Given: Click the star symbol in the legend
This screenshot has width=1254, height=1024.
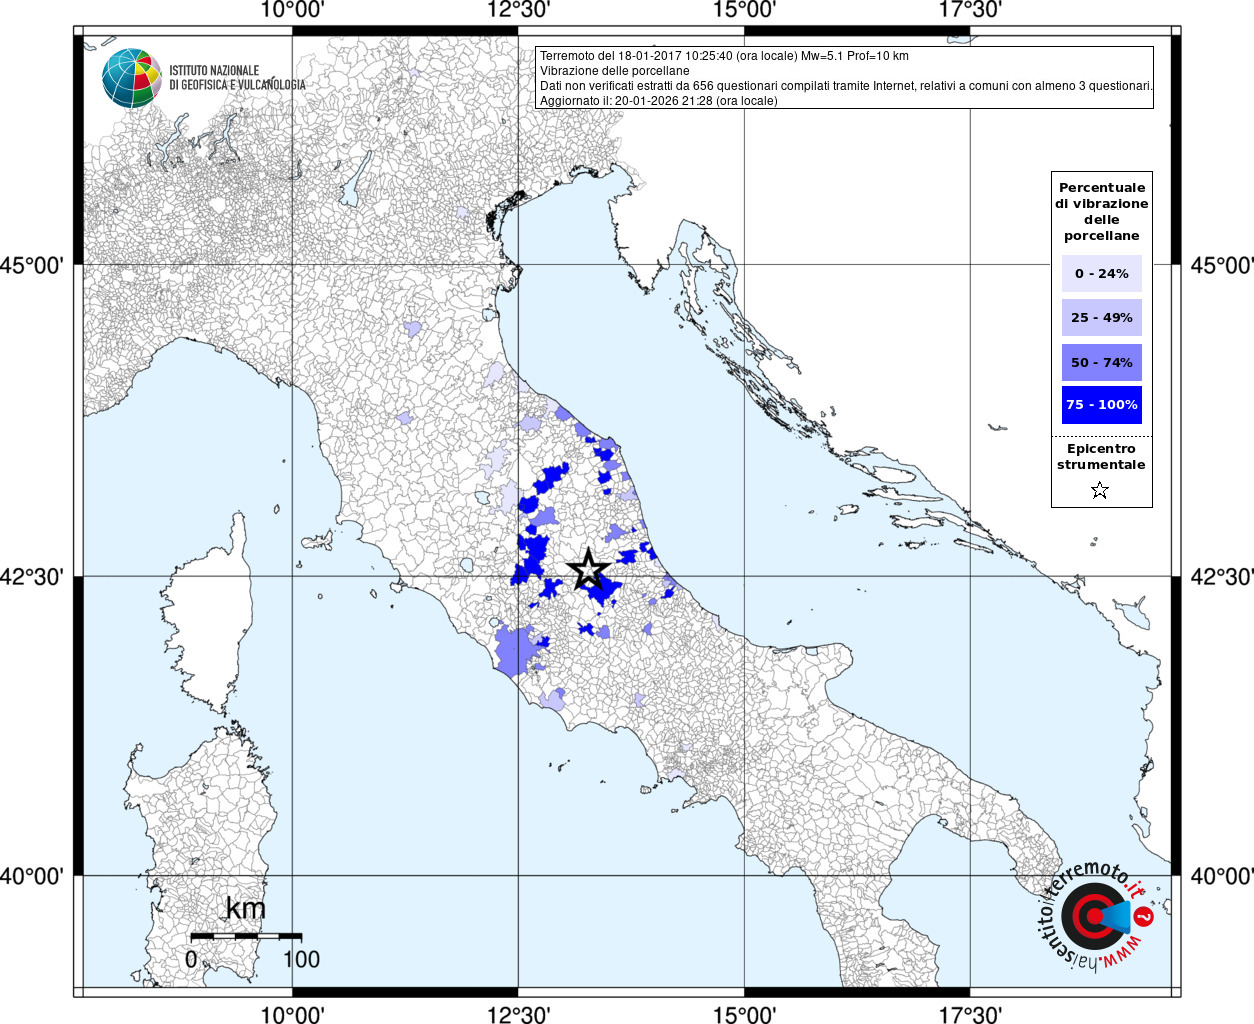Looking at the screenshot, I should pyautogui.click(x=1100, y=490).
